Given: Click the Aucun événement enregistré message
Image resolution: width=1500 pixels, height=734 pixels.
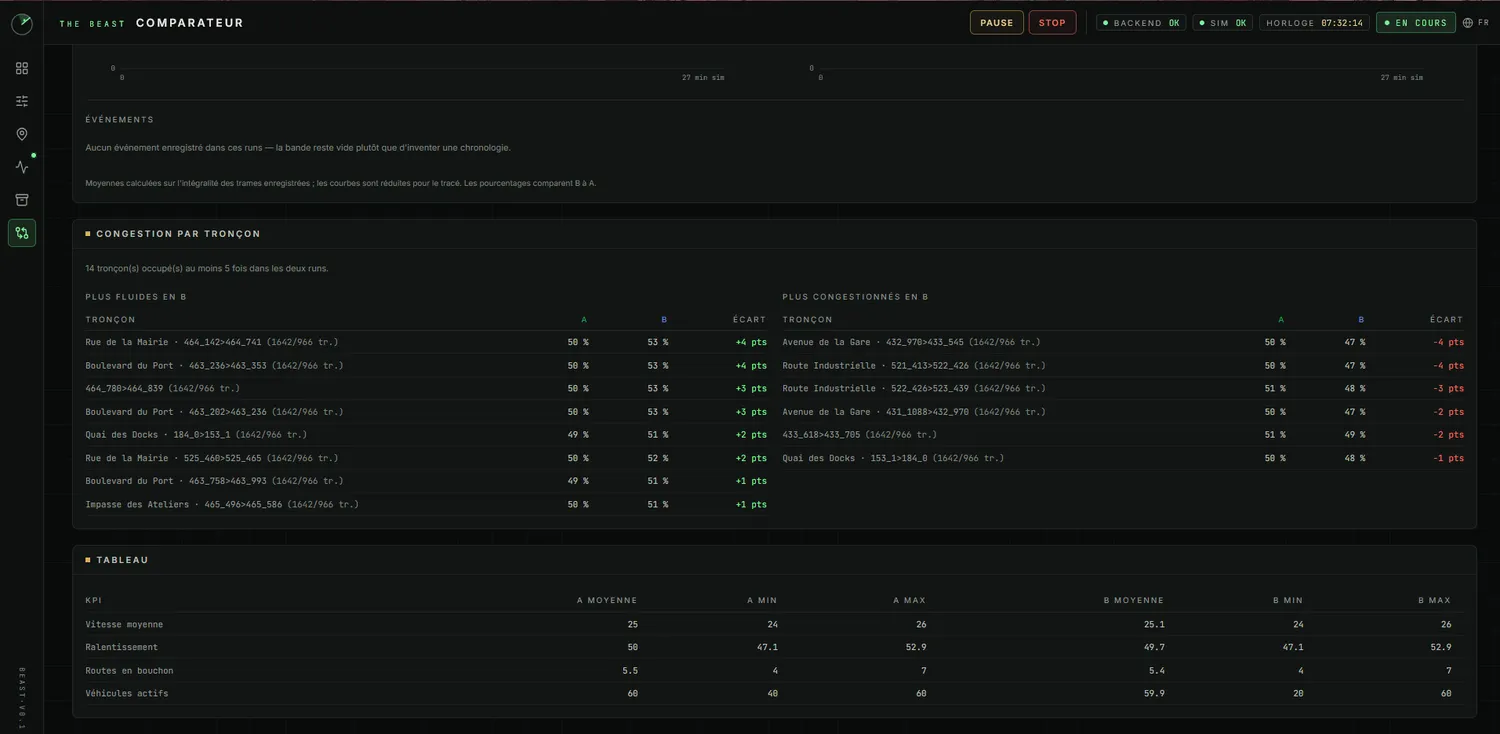Looking at the screenshot, I should click(298, 148).
